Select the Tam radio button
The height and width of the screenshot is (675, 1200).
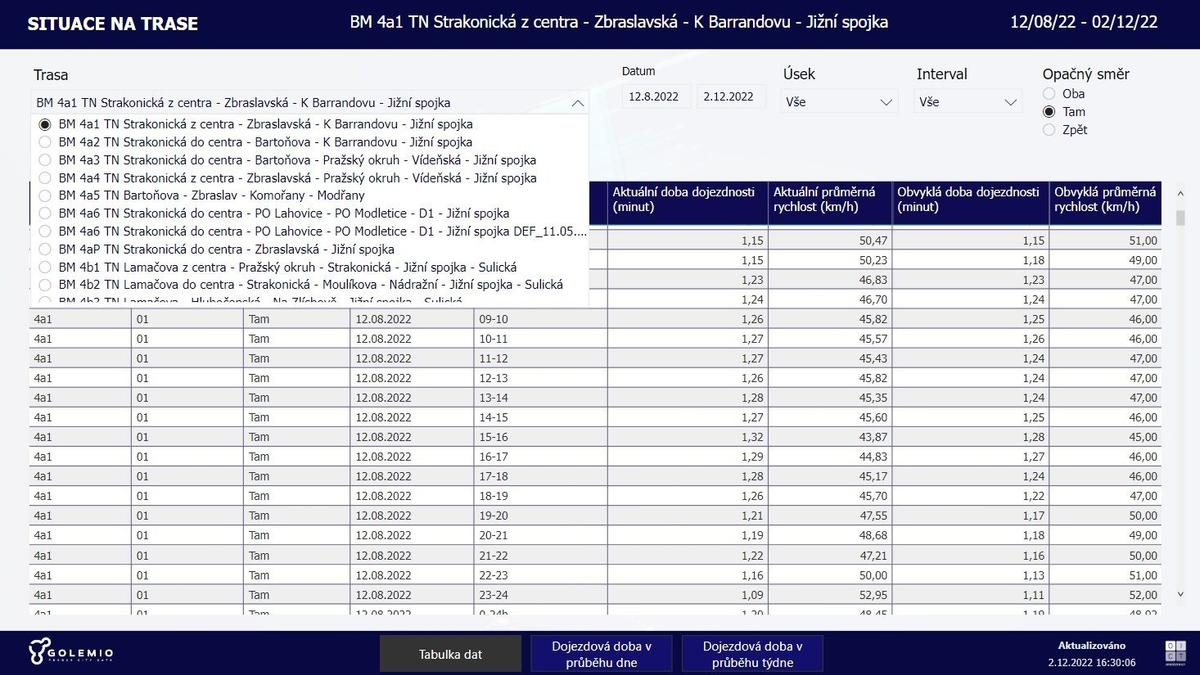click(x=1049, y=112)
